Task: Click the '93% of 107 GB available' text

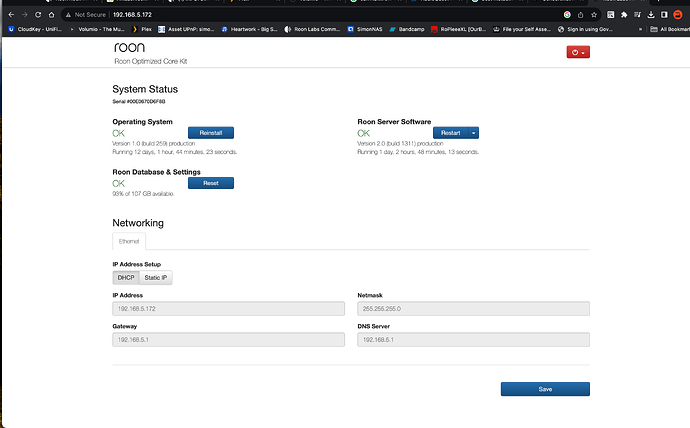Action: click(x=143, y=194)
